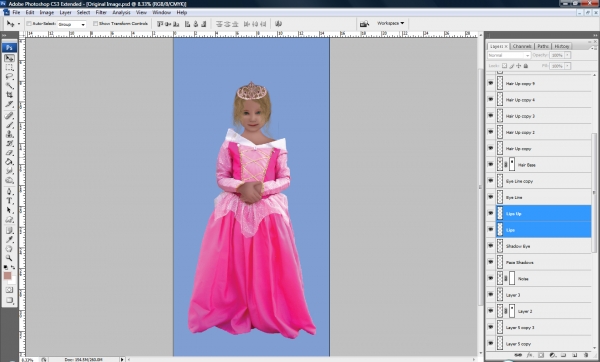The height and width of the screenshot is (362, 600).
Task: Select the Magic Wand tool
Action: tap(9, 85)
